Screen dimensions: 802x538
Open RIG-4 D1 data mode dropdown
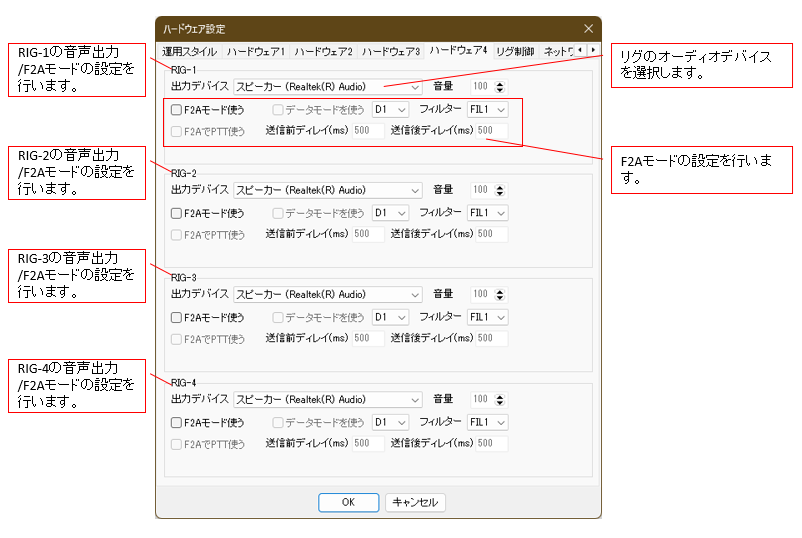pos(390,422)
